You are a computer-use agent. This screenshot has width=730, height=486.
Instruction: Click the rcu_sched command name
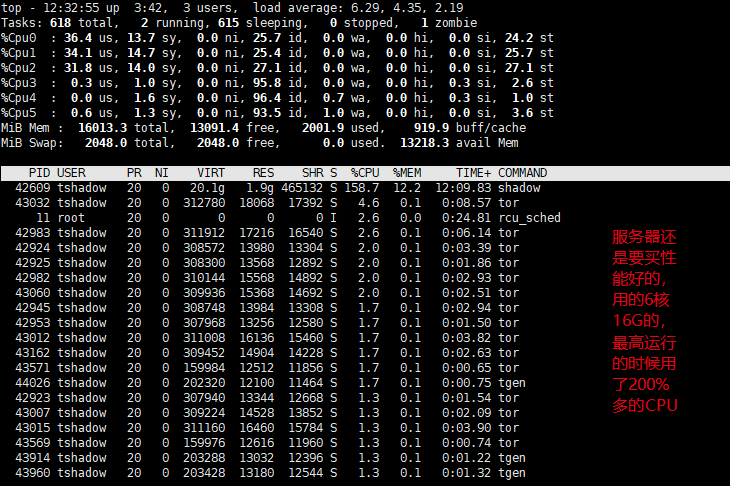pyautogui.click(x=529, y=218)
